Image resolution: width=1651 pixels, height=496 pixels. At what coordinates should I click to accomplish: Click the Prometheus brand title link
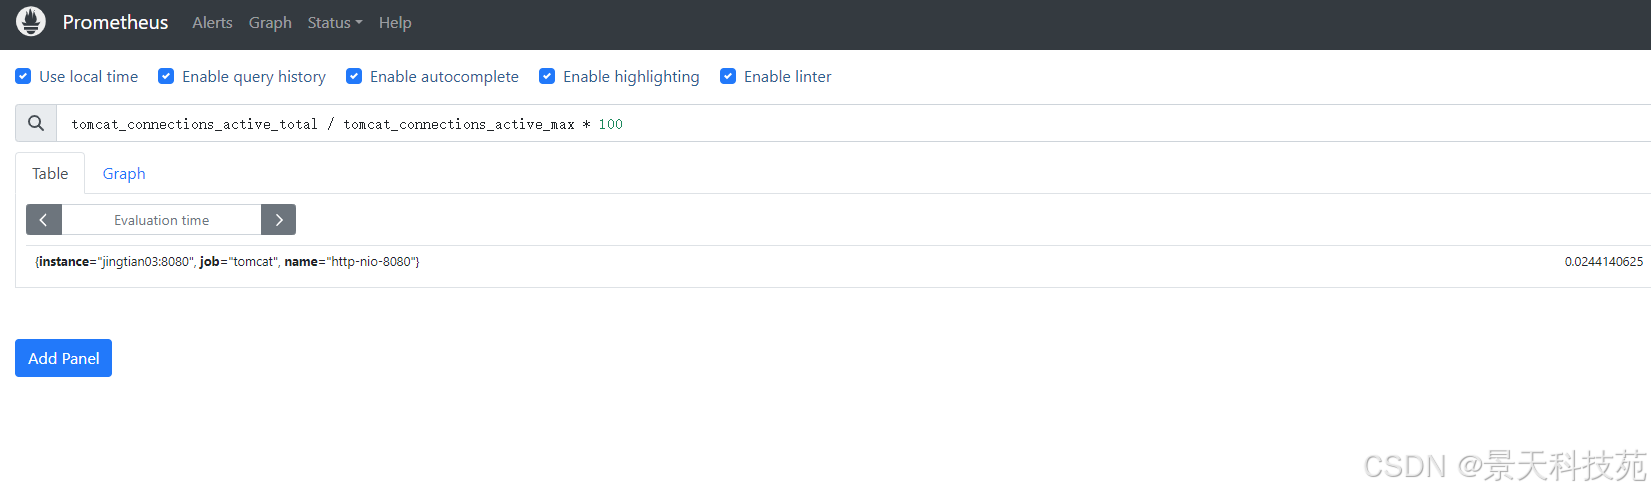(115, 22)
